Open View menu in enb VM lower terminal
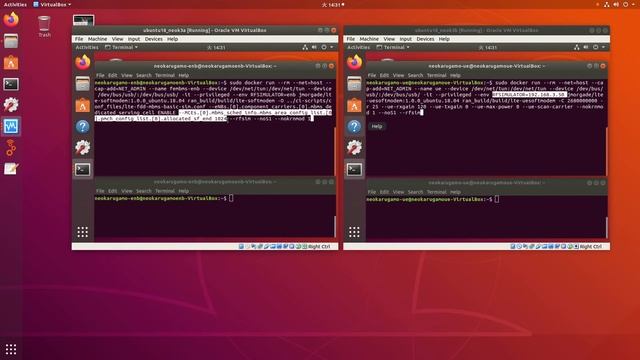The image size is (640, 360). coord(127,191)
